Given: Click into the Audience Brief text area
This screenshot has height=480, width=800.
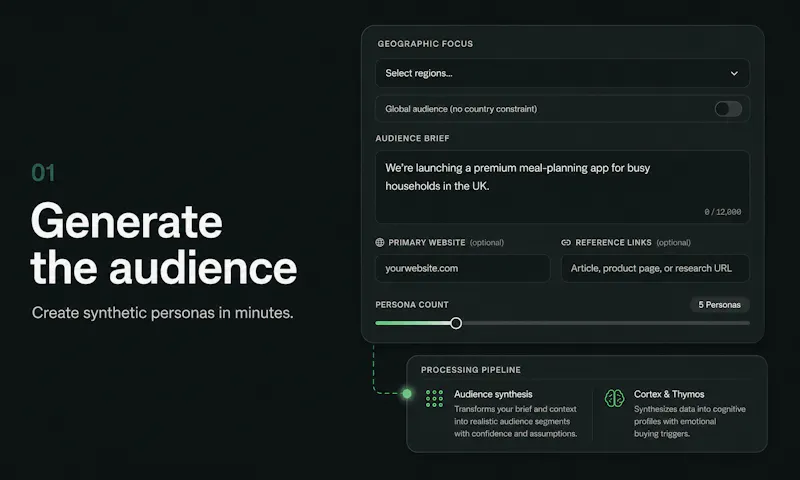Looking at the screenshot, I should [562, 187].
